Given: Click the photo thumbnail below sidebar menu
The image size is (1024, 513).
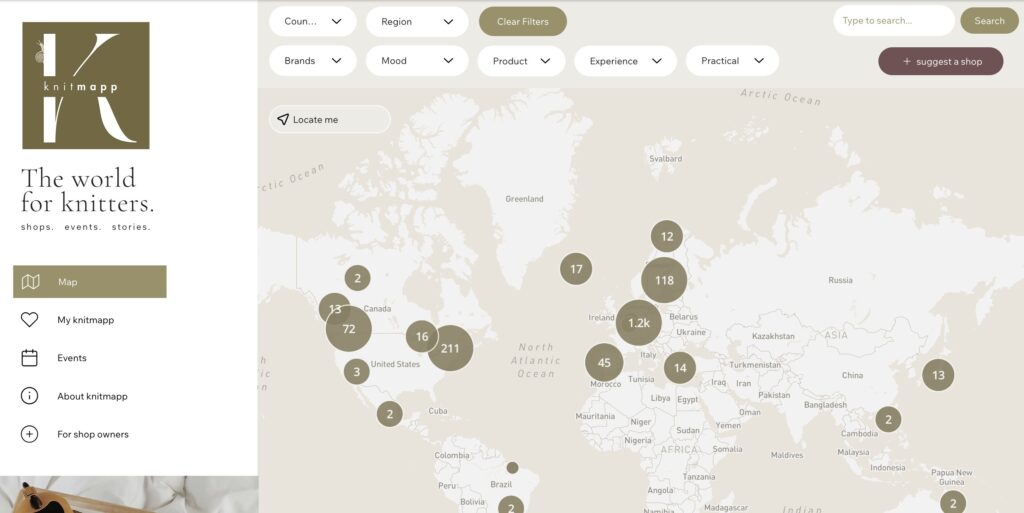Looking at the screenshot, I should (x=129, y=495).
